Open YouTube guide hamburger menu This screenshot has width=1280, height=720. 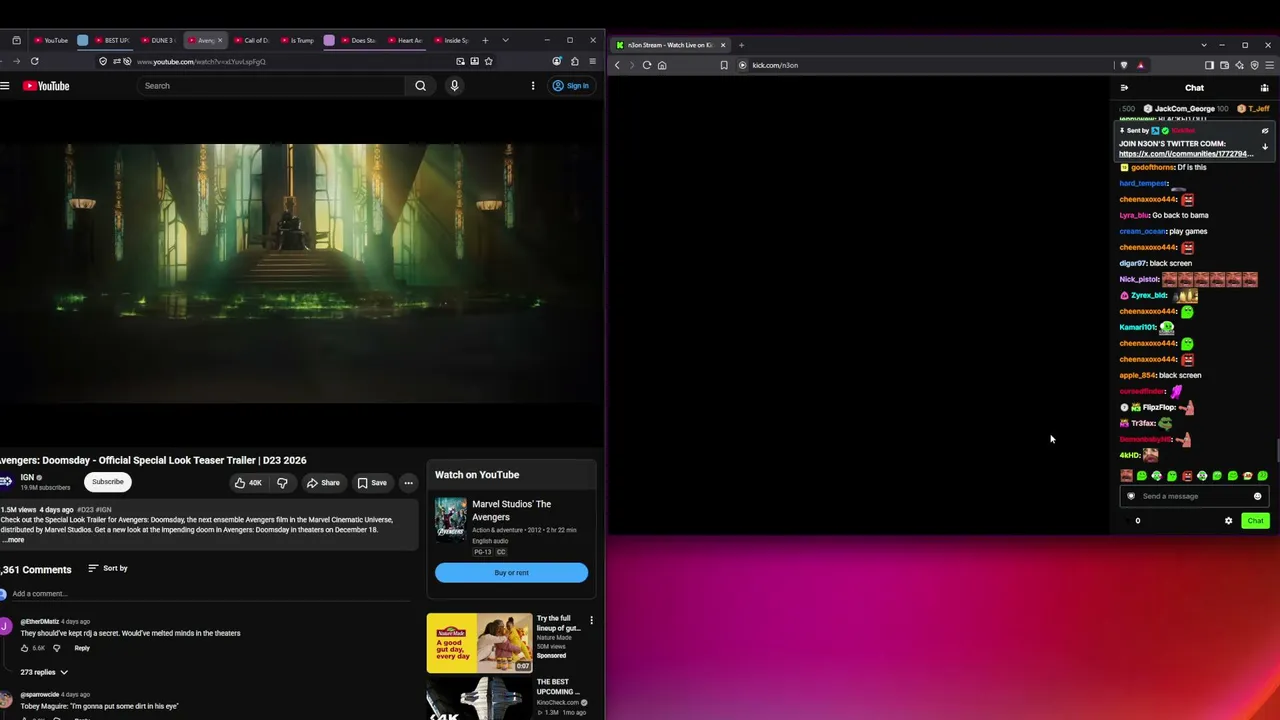point(5,86)
